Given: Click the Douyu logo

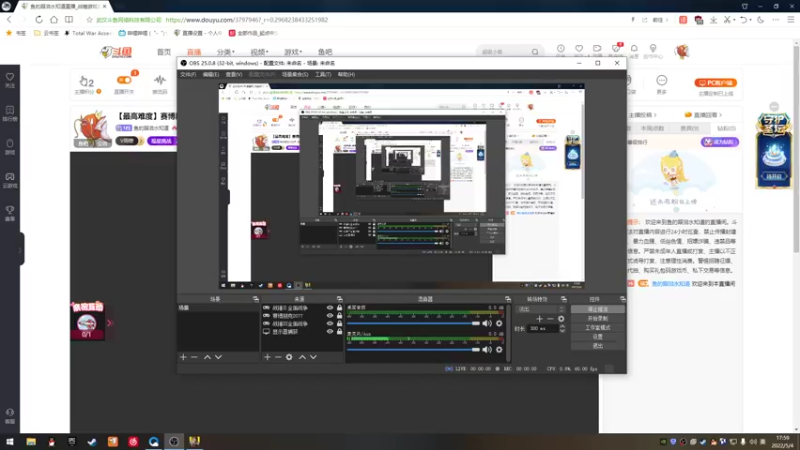Looking at the screenshot, I should click(116, 52).
